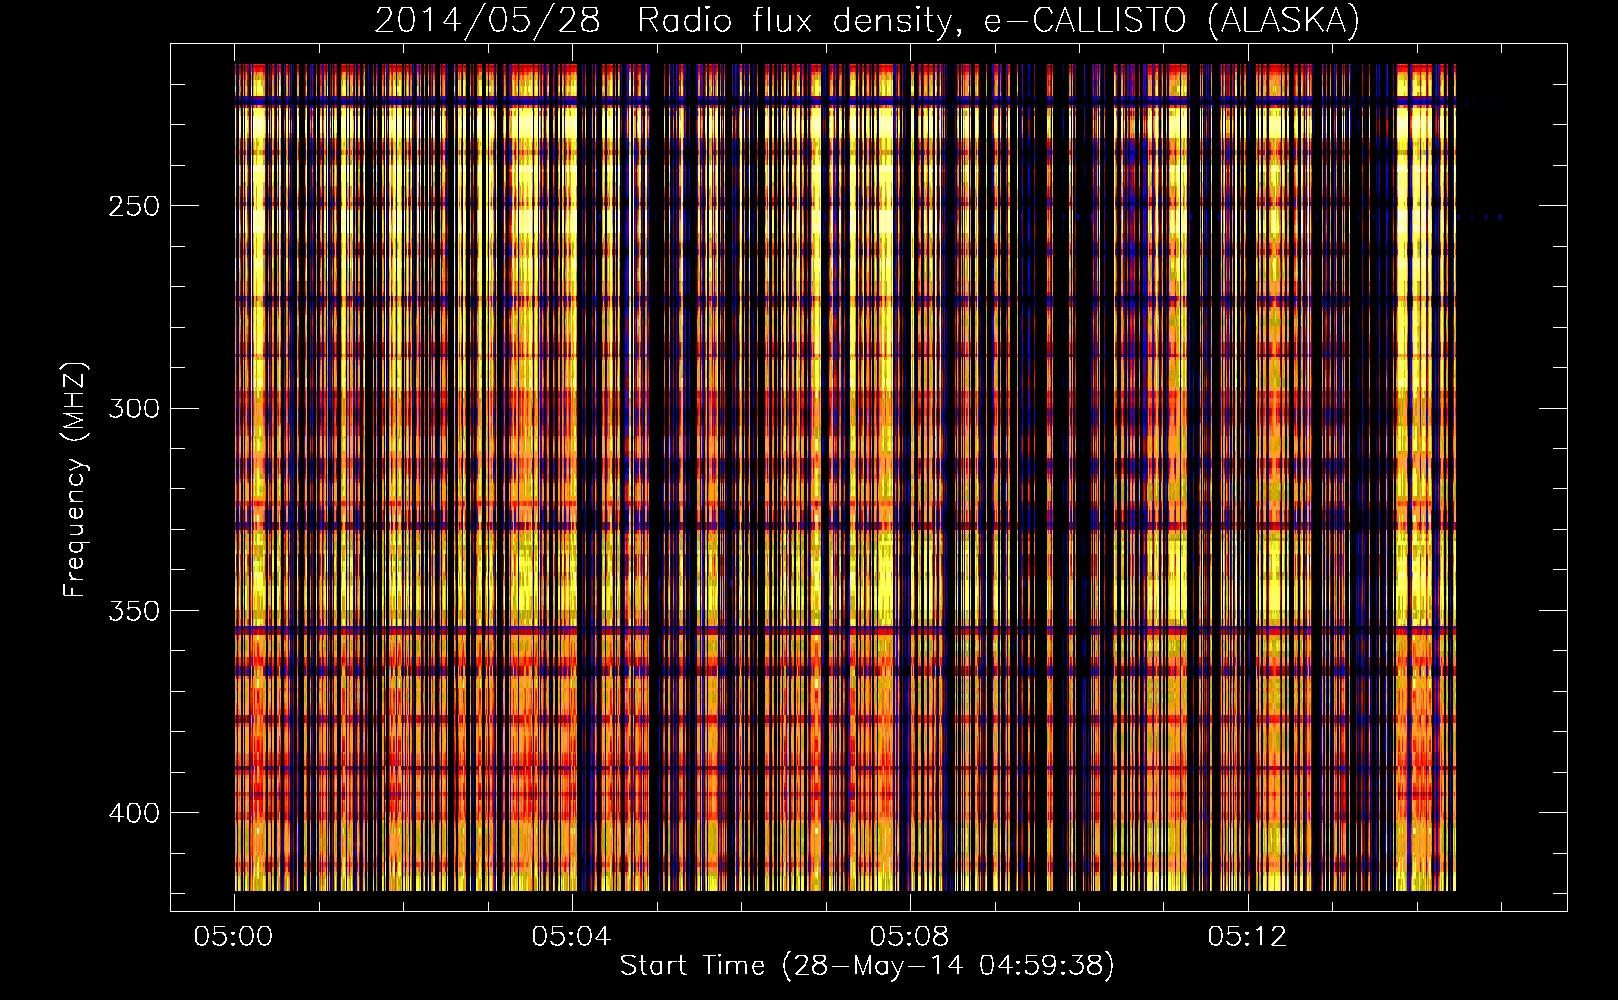Click the '05:12' time tick label
1618x1000 pixels.
pyautogui.click(x=1248, y=937)
